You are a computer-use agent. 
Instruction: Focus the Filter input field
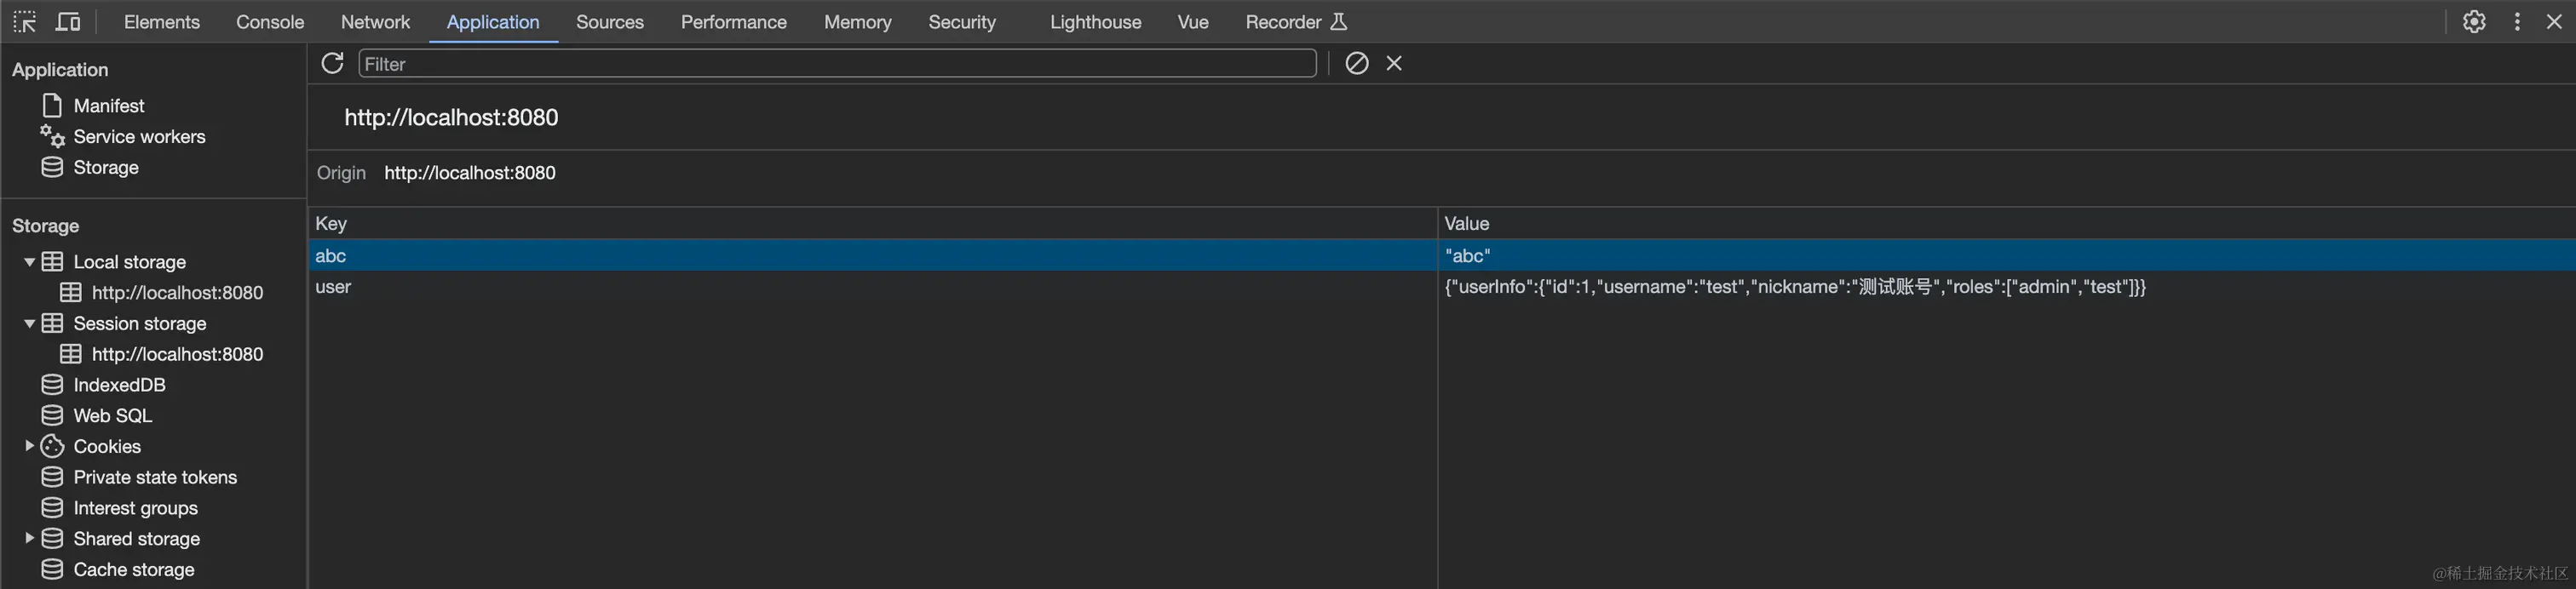click(x=837, y=64)
